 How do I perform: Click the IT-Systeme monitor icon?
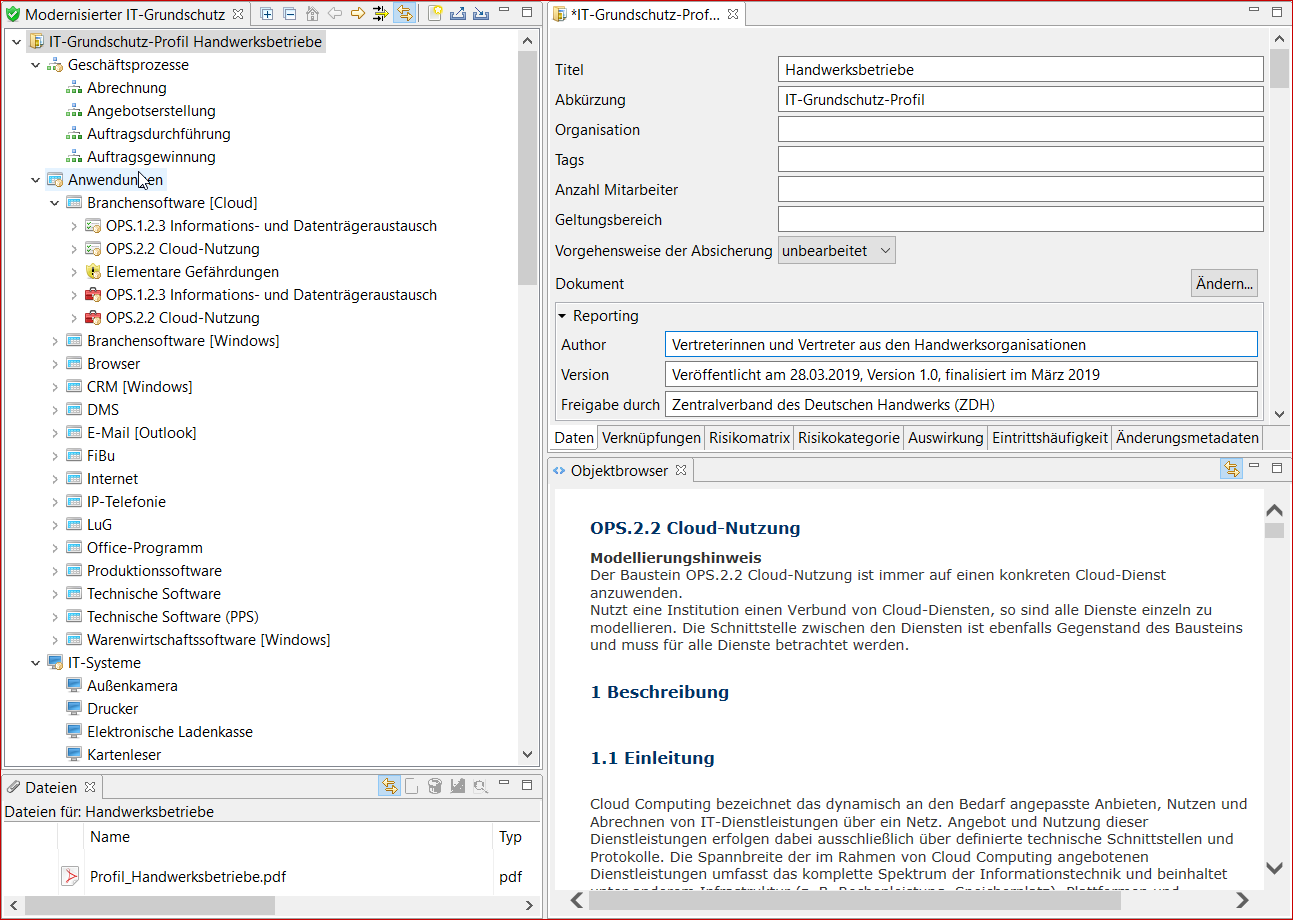(55, 663)
